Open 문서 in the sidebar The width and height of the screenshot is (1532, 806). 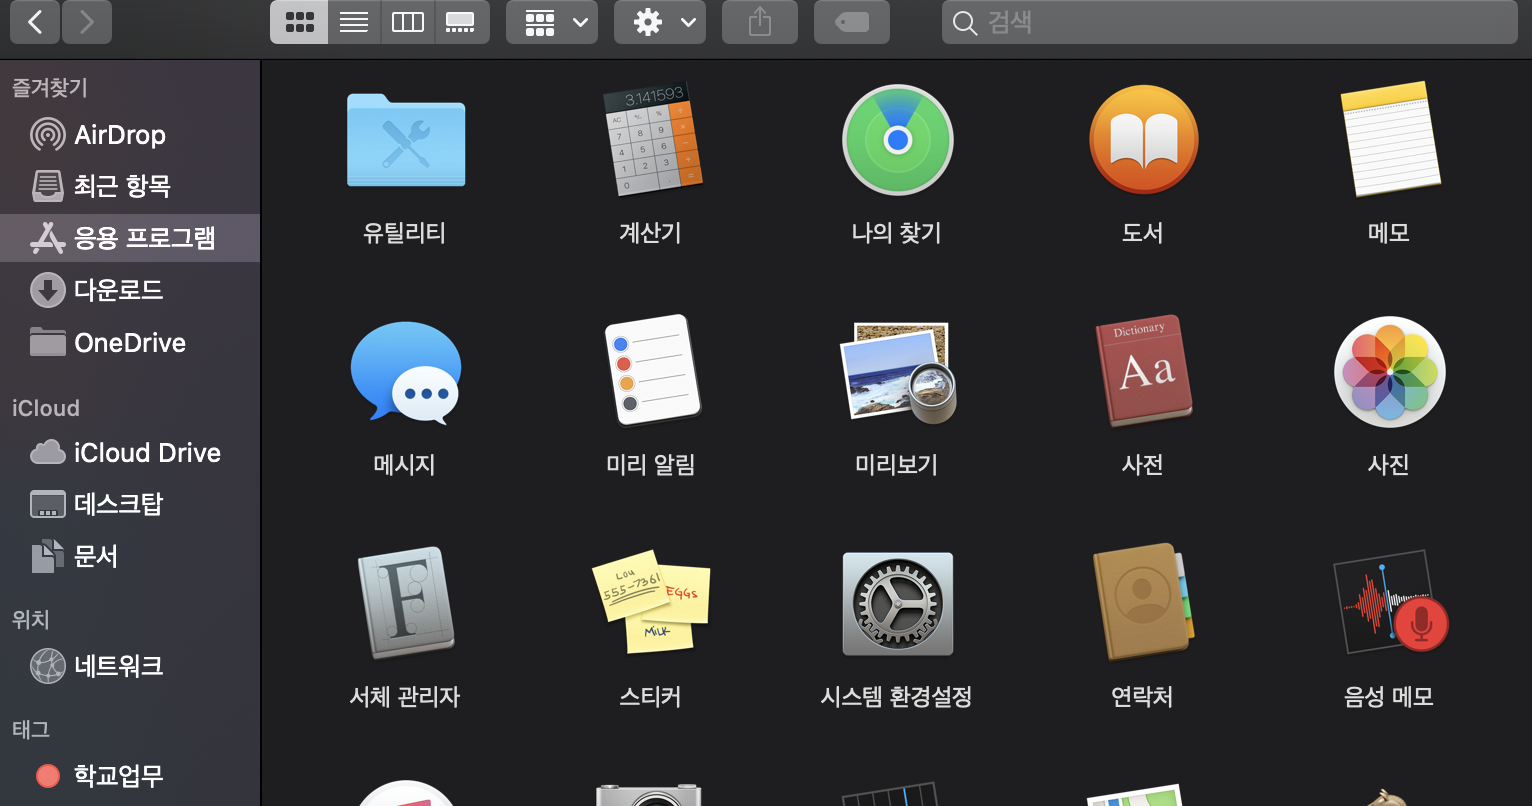point(130,556)
